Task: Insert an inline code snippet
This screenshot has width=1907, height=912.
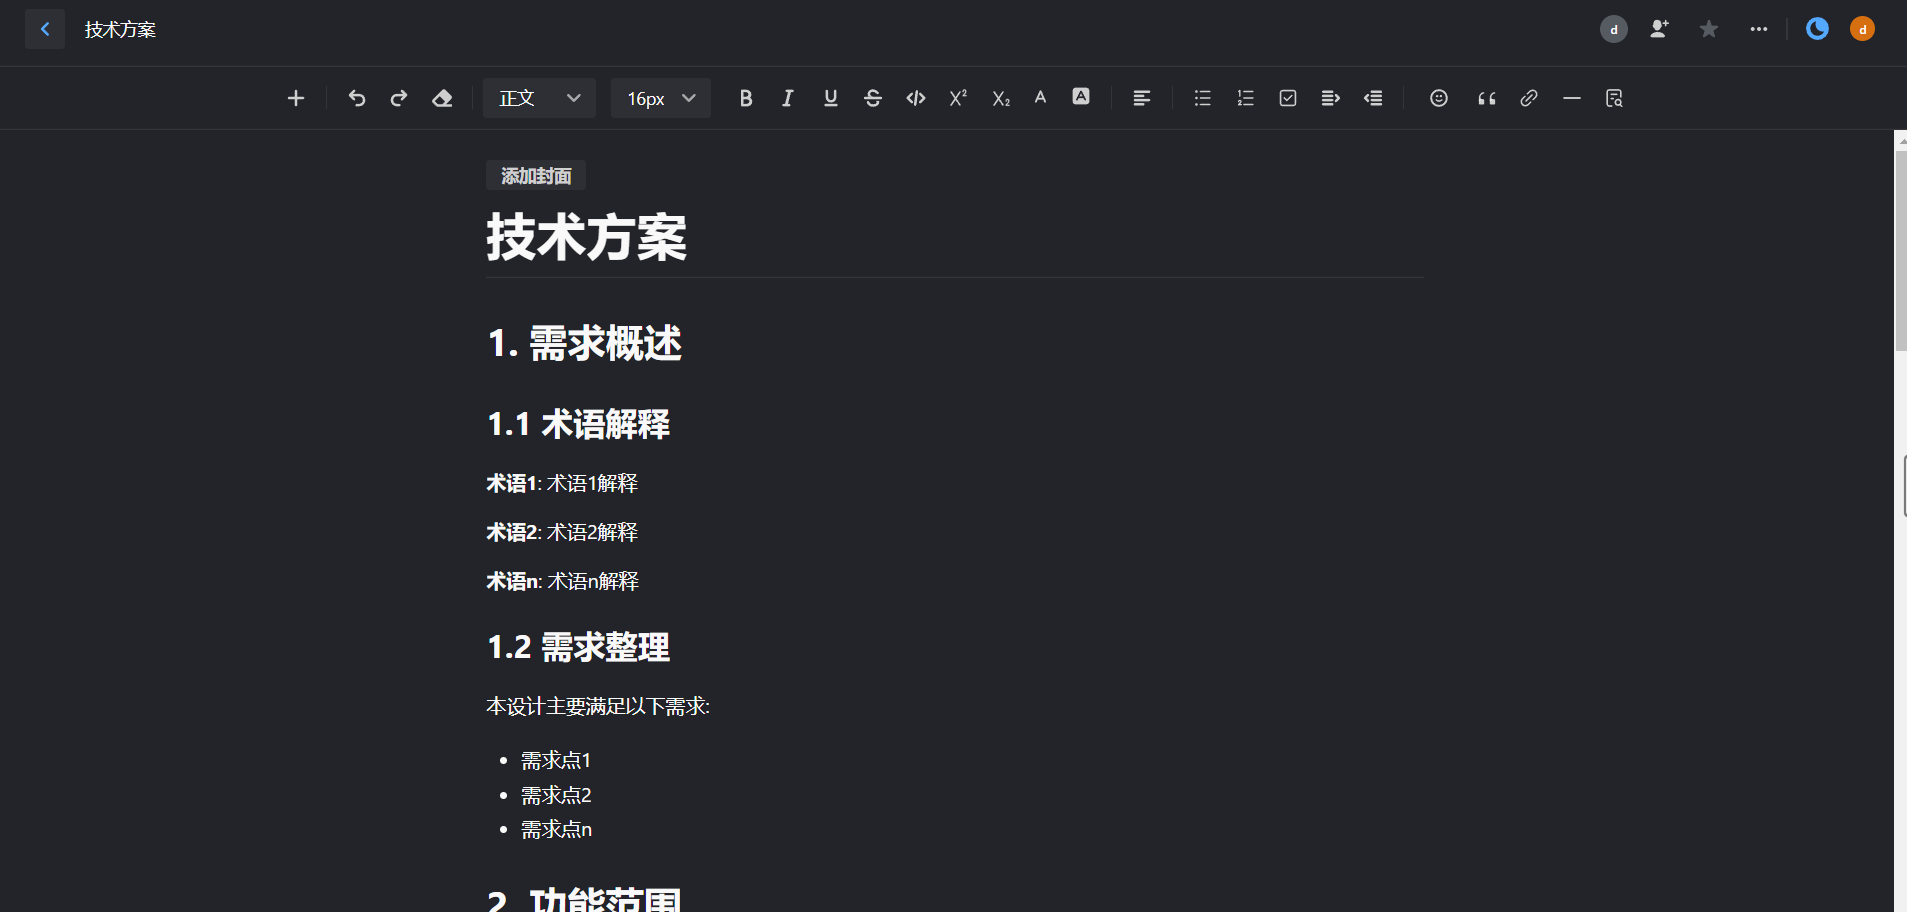Action: point(914,97)
